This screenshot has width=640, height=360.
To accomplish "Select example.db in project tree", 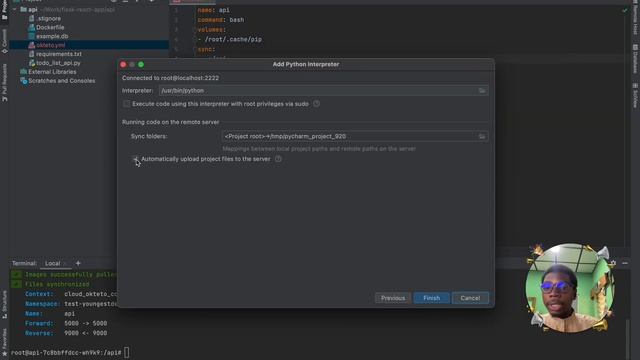I will click(52, 36).
